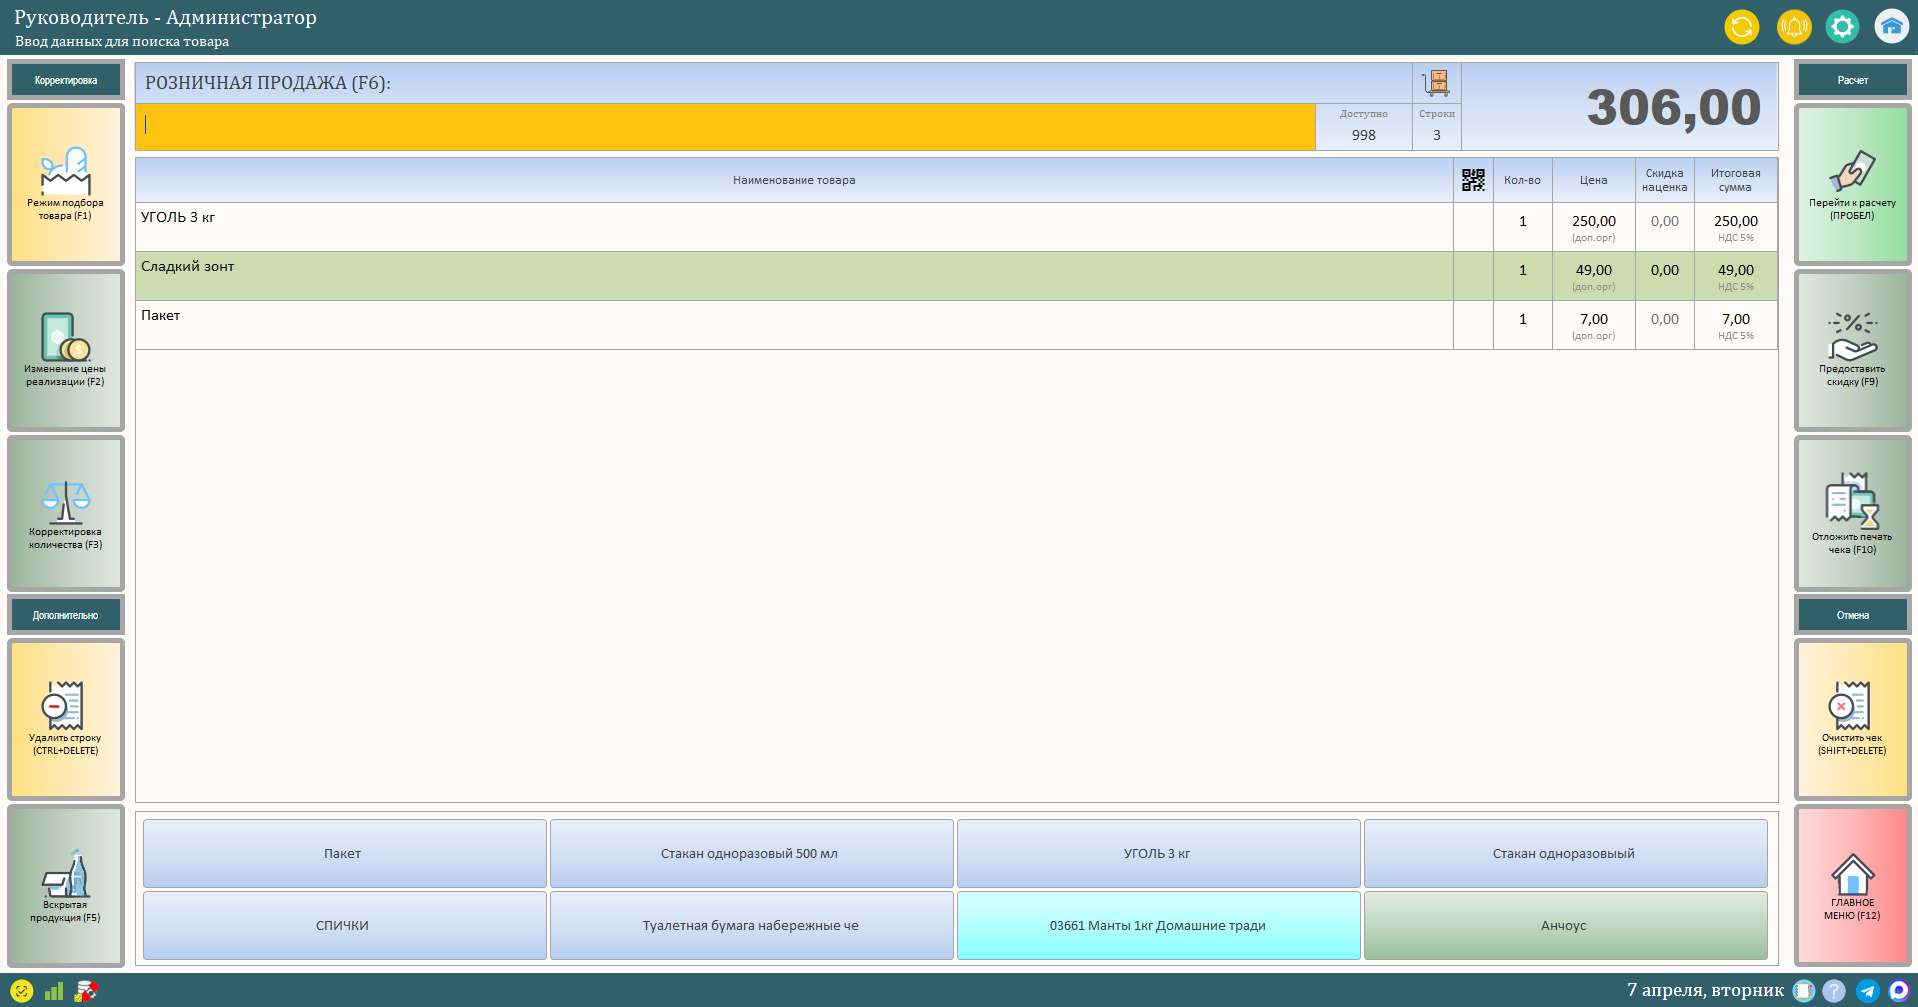Viewport: 1918px width, 1007px height.
Task: Click the yellow refresh sync icon
Action: (1741, 27)
